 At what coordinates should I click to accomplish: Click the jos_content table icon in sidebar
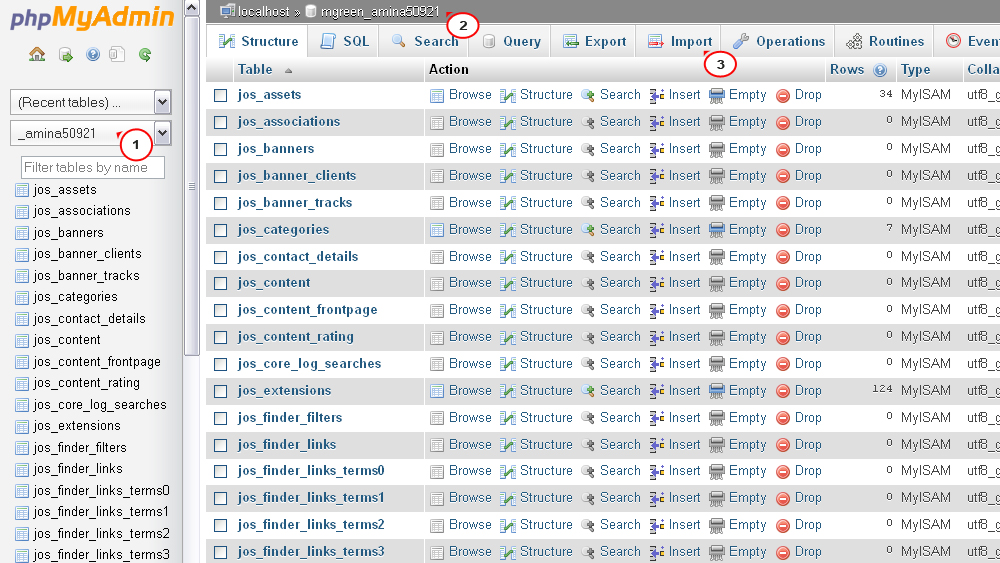coord(22,340)
